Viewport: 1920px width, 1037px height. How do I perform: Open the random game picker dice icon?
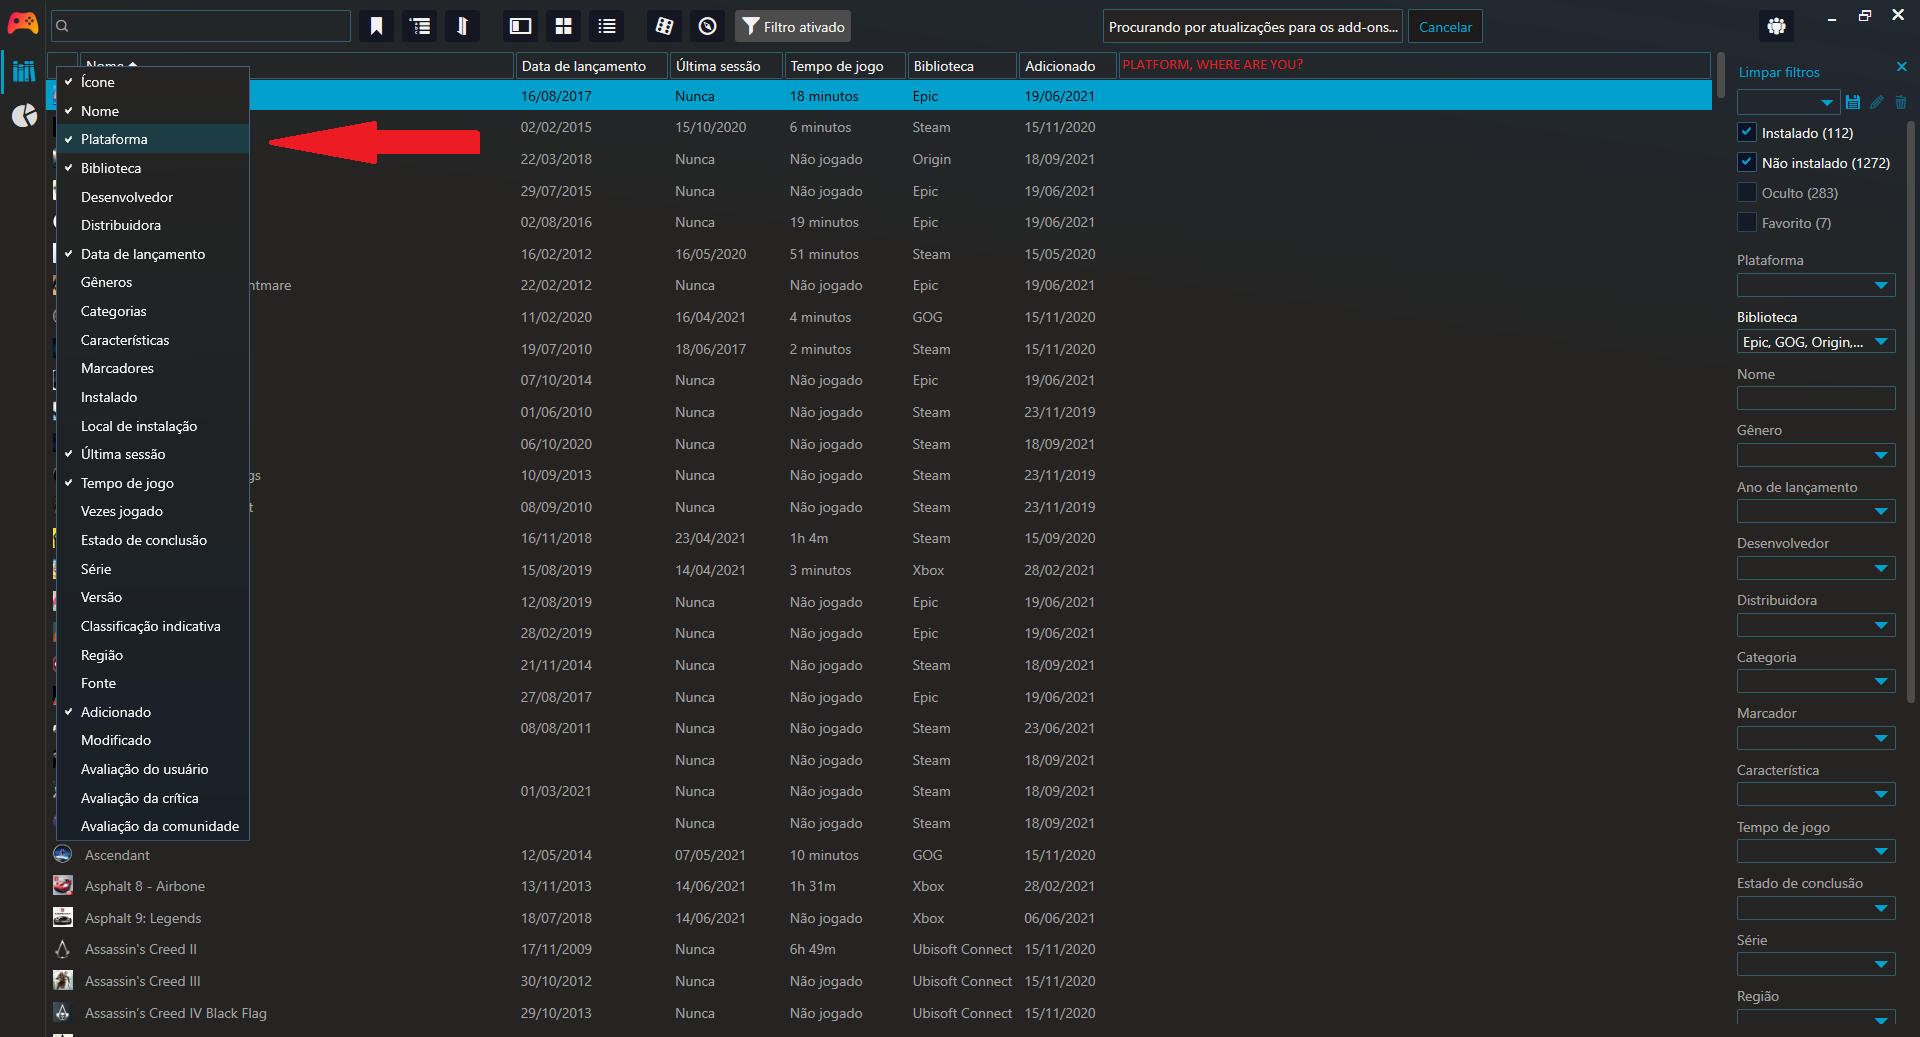click(664, 26)
